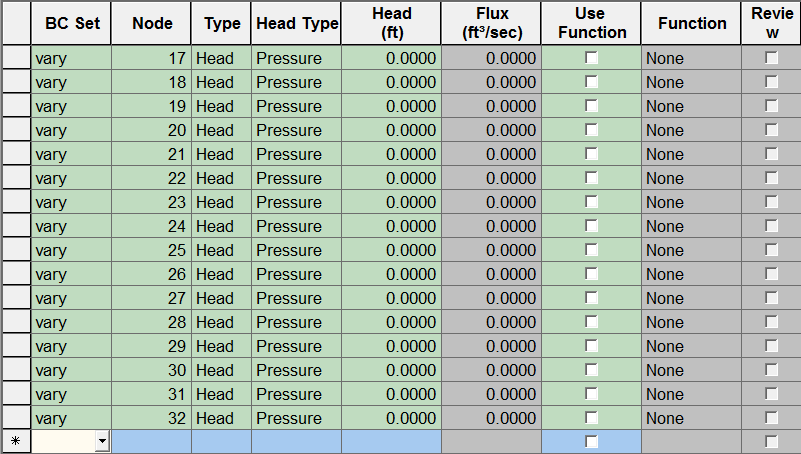
Task: Select Flux cell for node 21
Action: tap(491, 154)
